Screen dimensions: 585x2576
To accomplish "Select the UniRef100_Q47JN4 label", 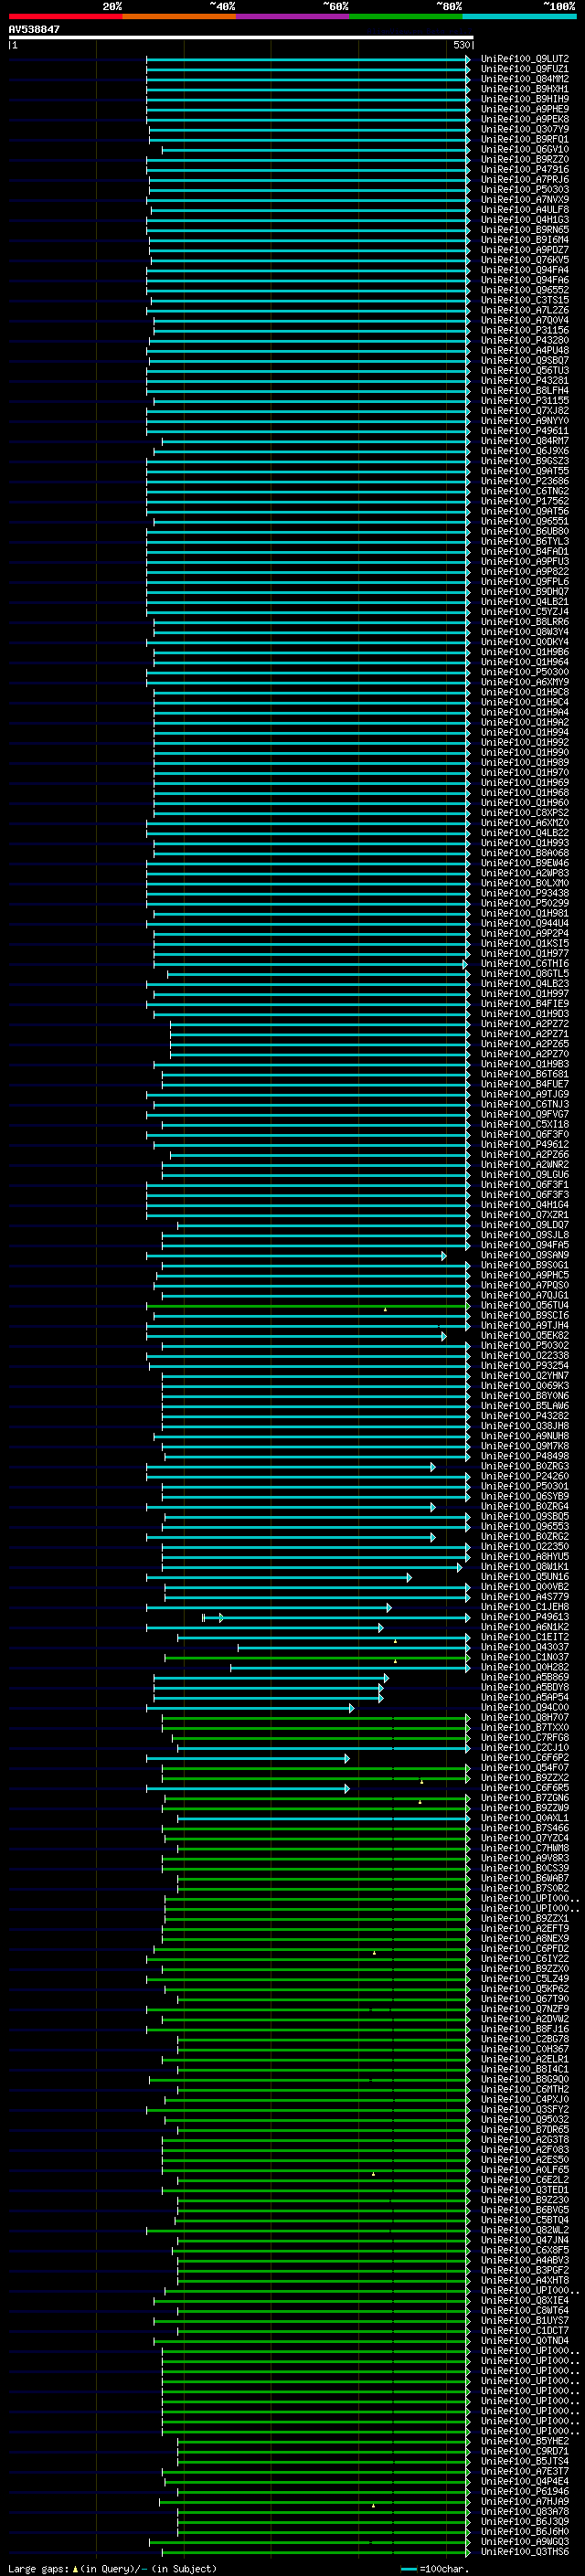I will click(525, 2239).
